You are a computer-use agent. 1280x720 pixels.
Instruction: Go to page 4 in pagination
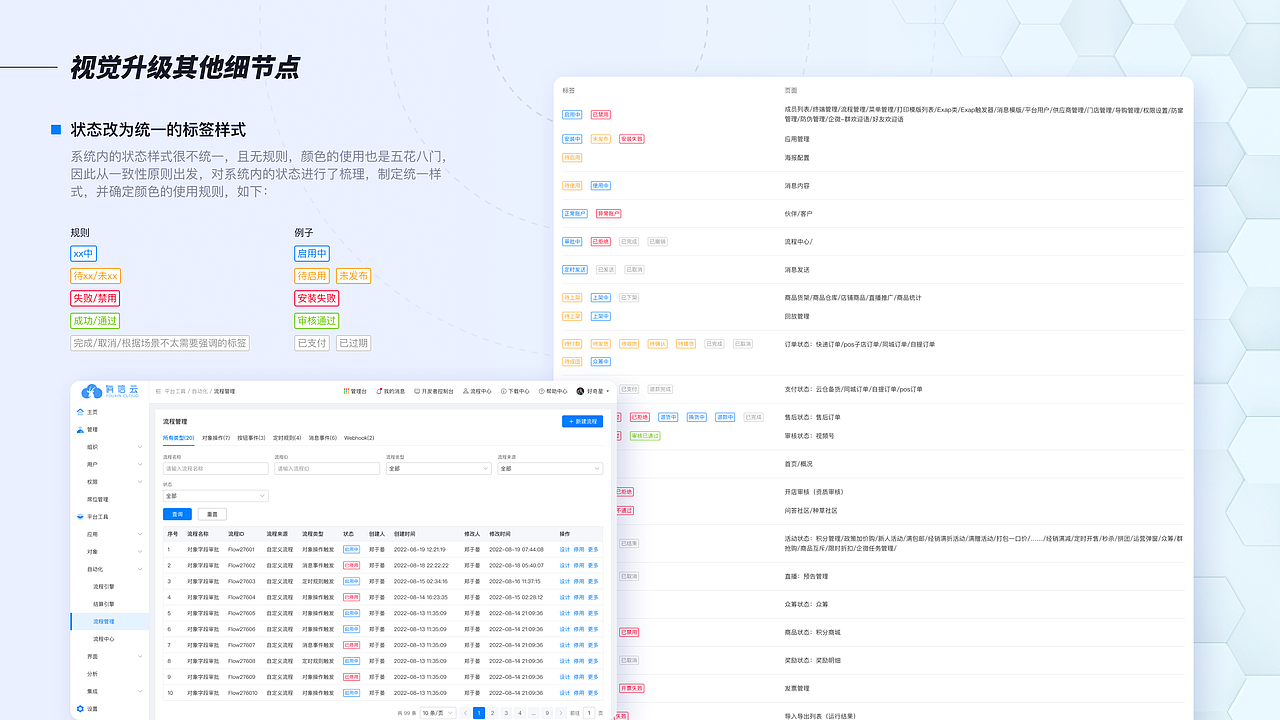(x=520, y=713)
